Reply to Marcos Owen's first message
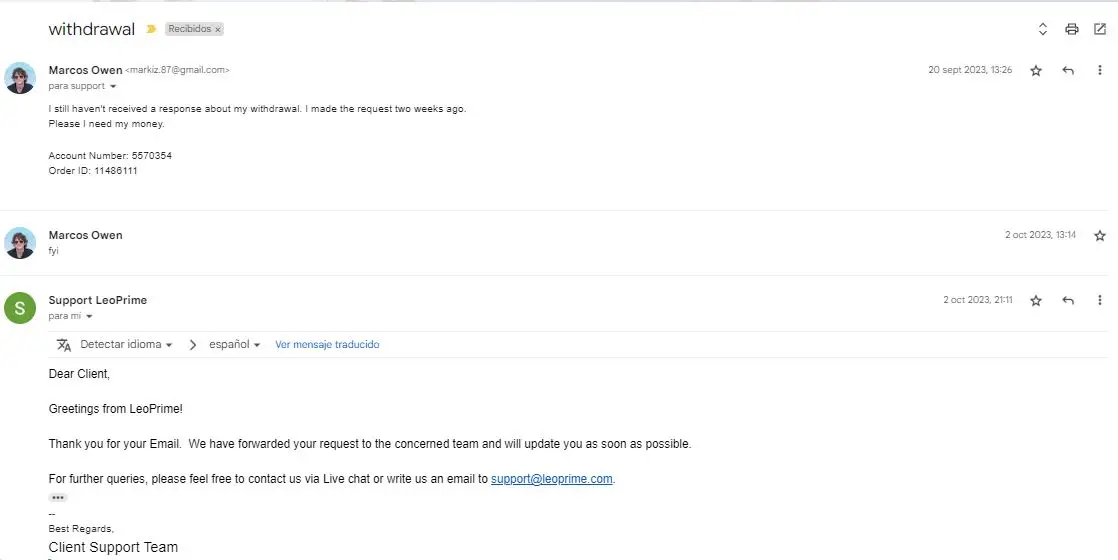The height and width of the screenshot is (560, 1118). point(1068,70)
